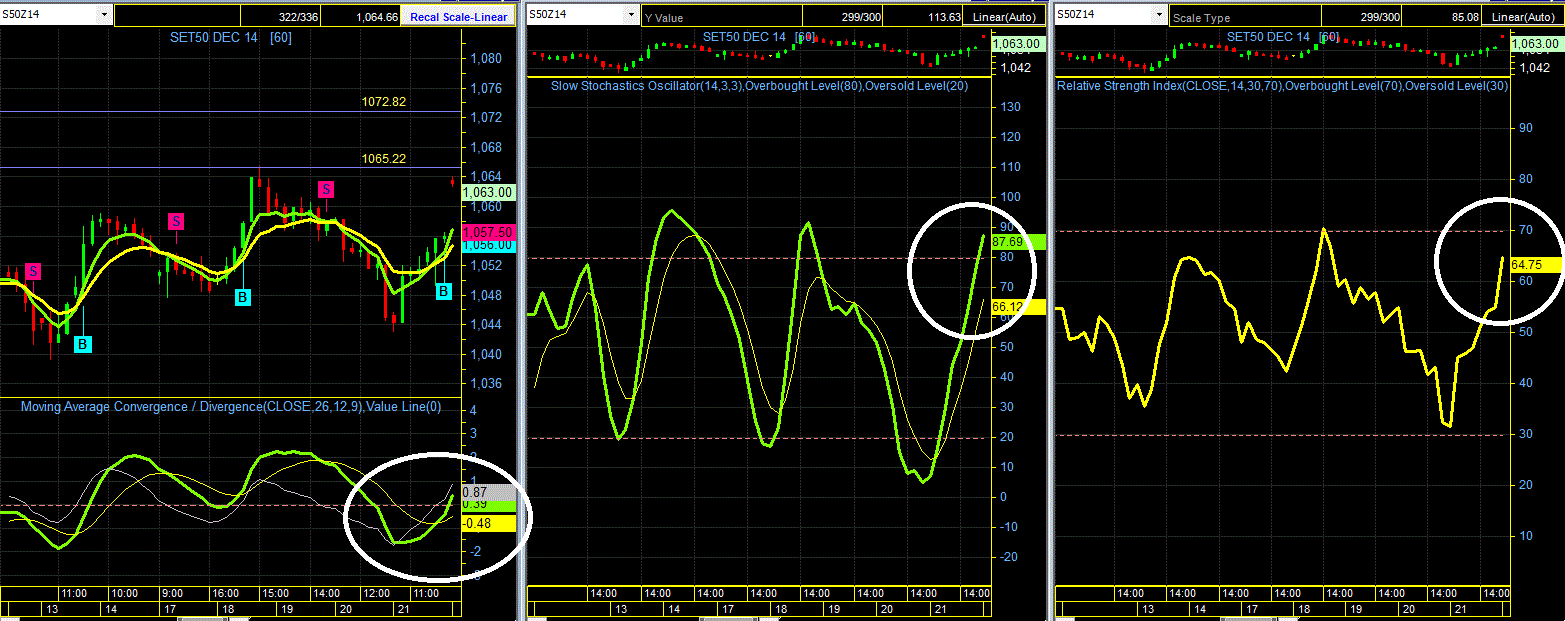Open the S50Z14 symbol dropdown in the Stochastics window
This screenshot has width=1565, height=621.
[630, 15]
